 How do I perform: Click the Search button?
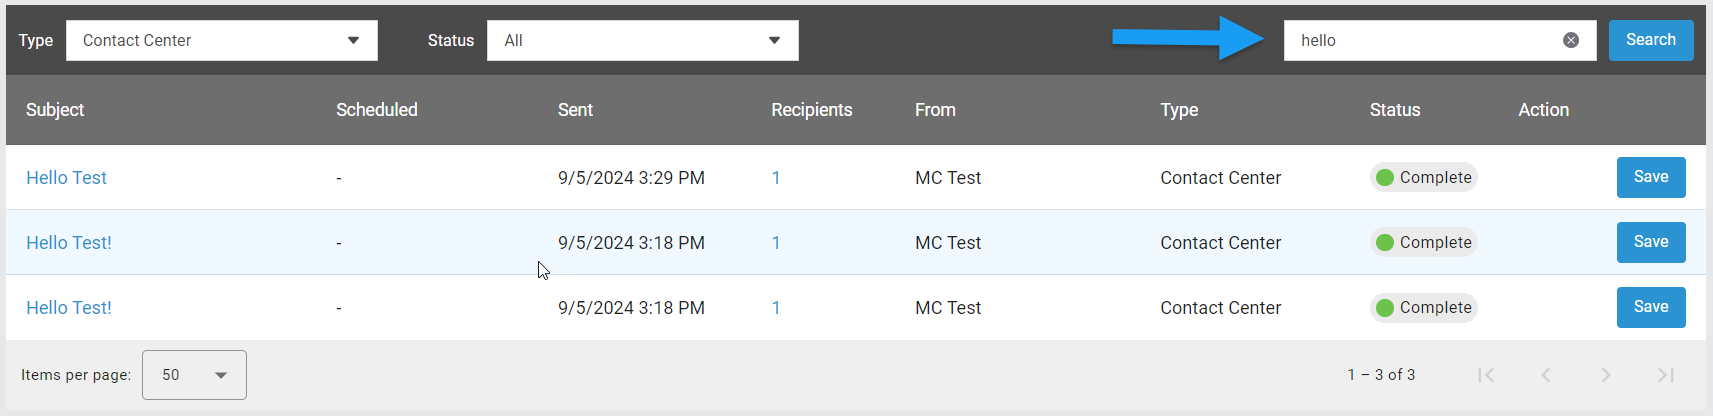pyautogui.click(x=1651, y=40)
